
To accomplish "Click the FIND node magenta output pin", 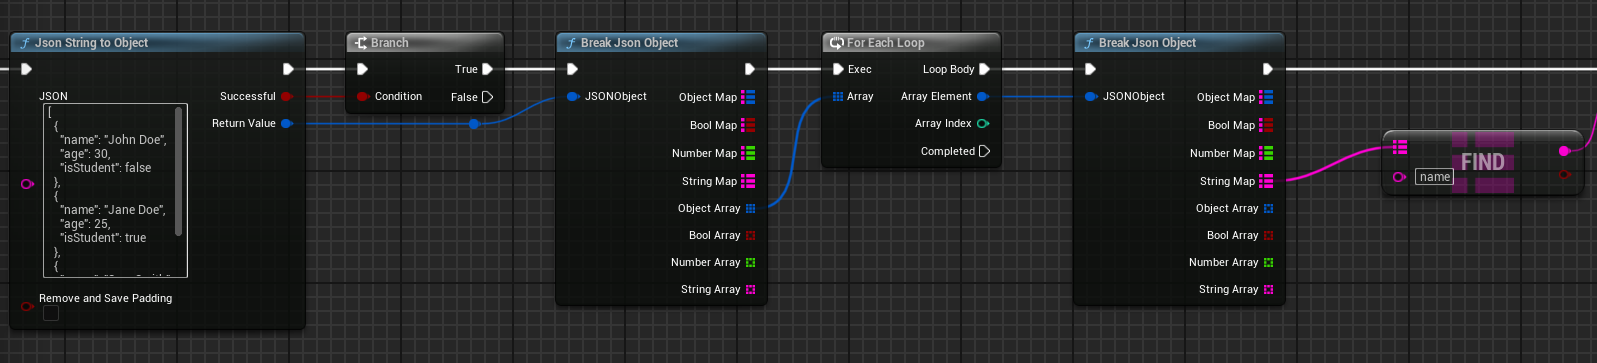I will [x=1564, y=150].
